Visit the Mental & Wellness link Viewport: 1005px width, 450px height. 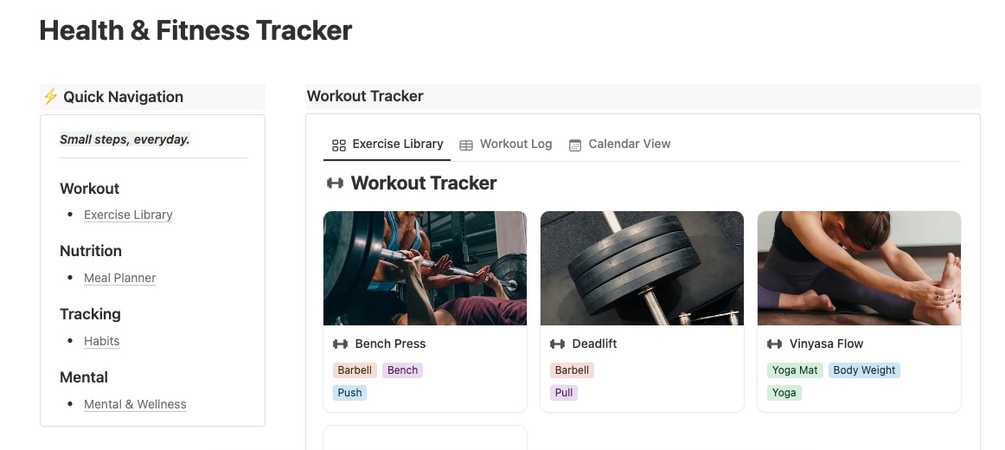pyautogui.click(x=135, y=405)
